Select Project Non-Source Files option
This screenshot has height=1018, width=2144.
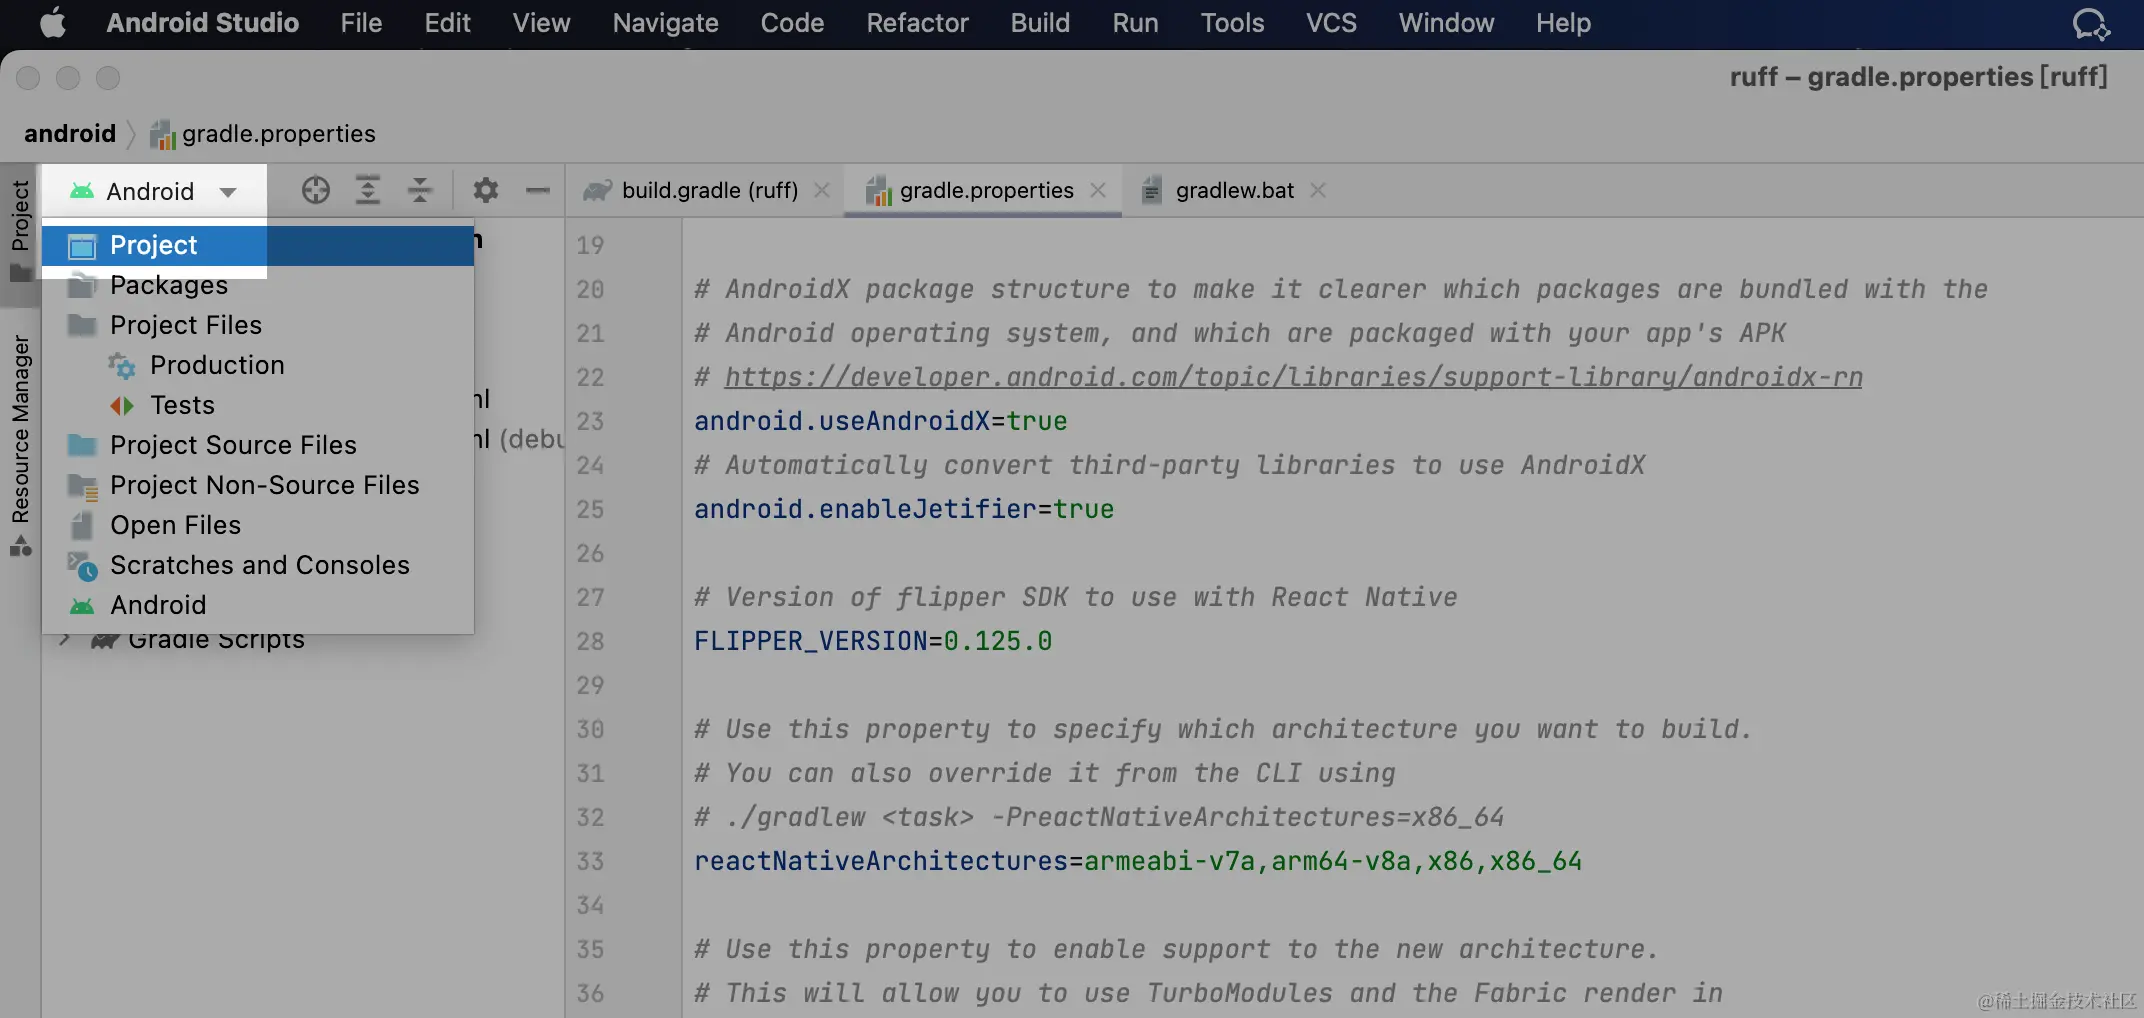pyautogui.click(x=258, y=485)
